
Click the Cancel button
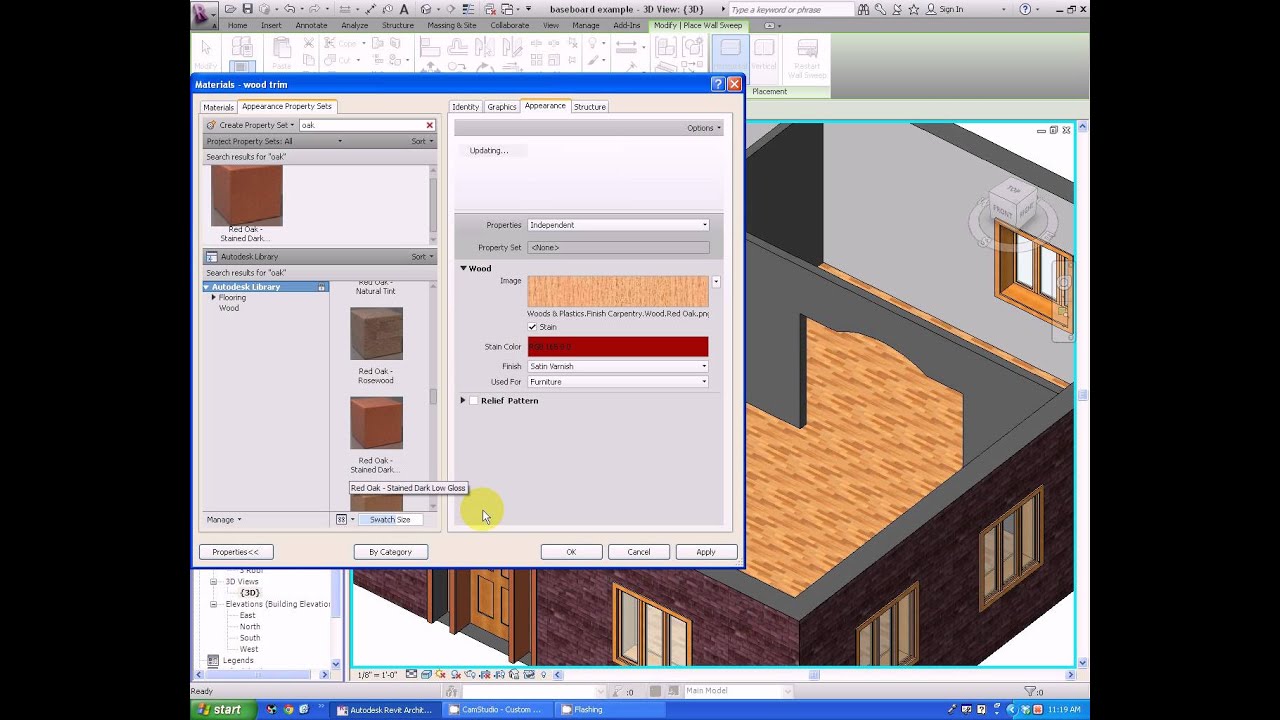639,552
